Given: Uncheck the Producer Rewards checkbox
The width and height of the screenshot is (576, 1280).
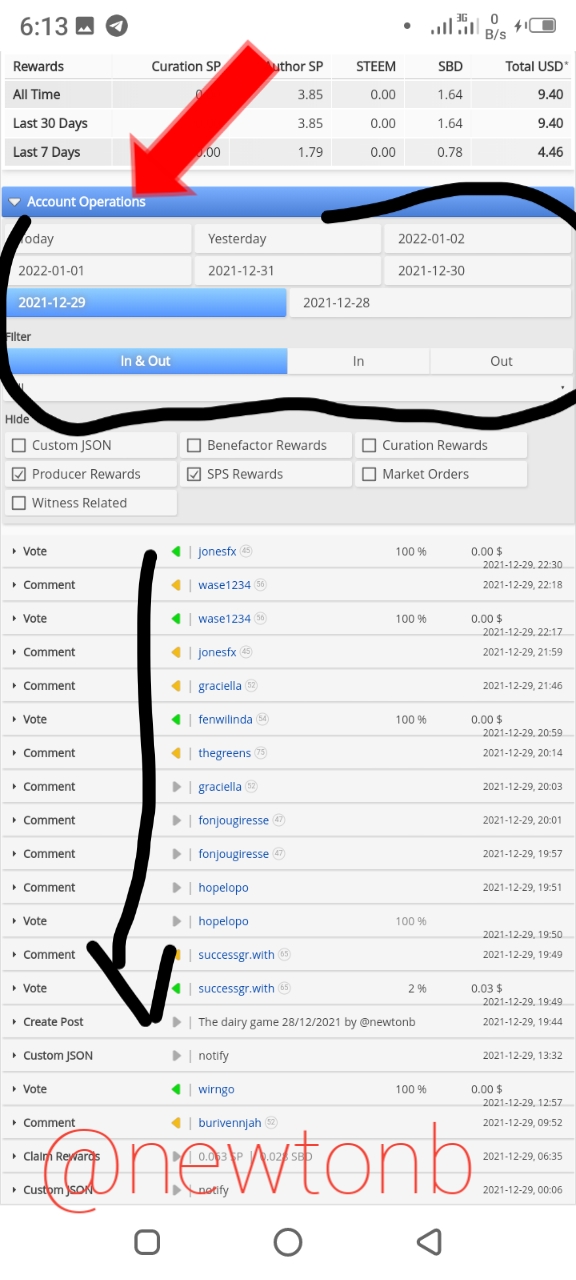Looking at the screenshot, I should coord(18,474).
